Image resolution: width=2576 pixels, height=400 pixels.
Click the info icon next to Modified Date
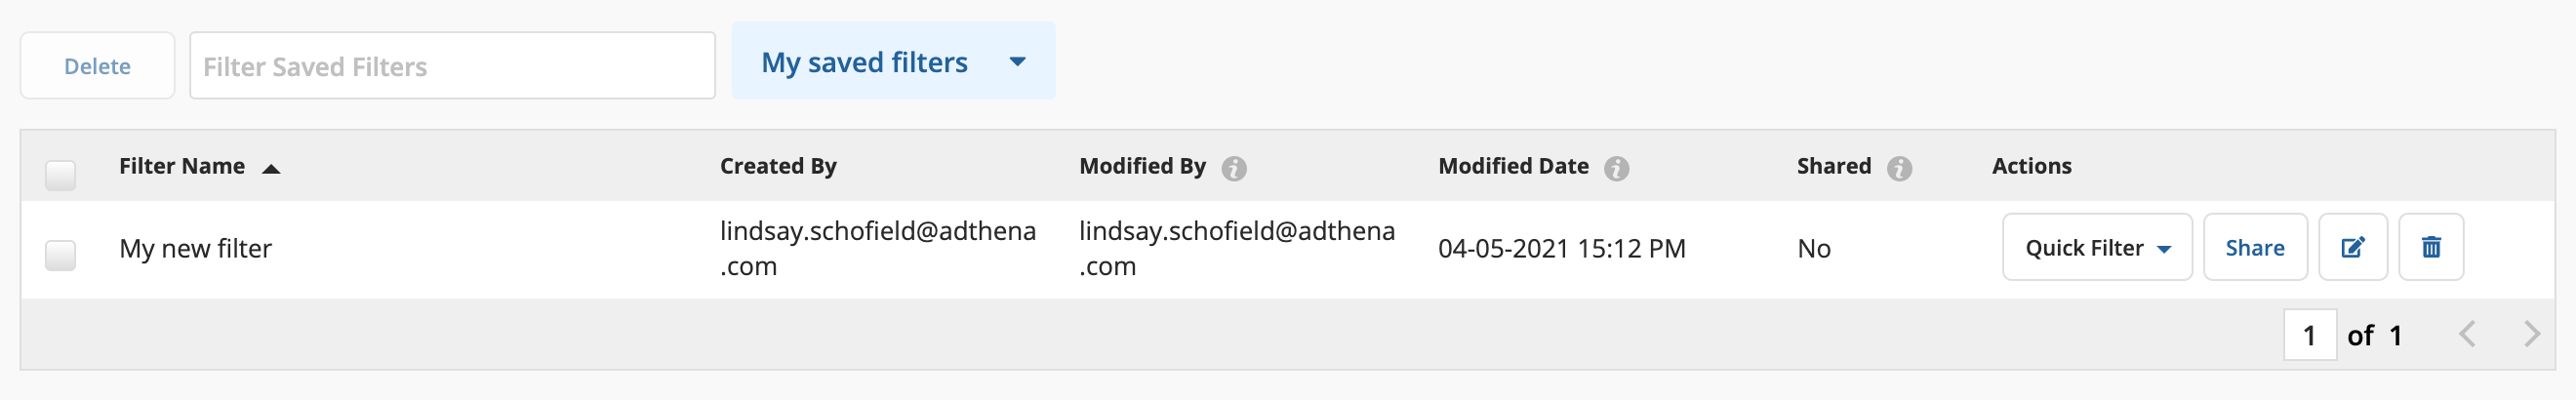click(x=1616, y=168)
